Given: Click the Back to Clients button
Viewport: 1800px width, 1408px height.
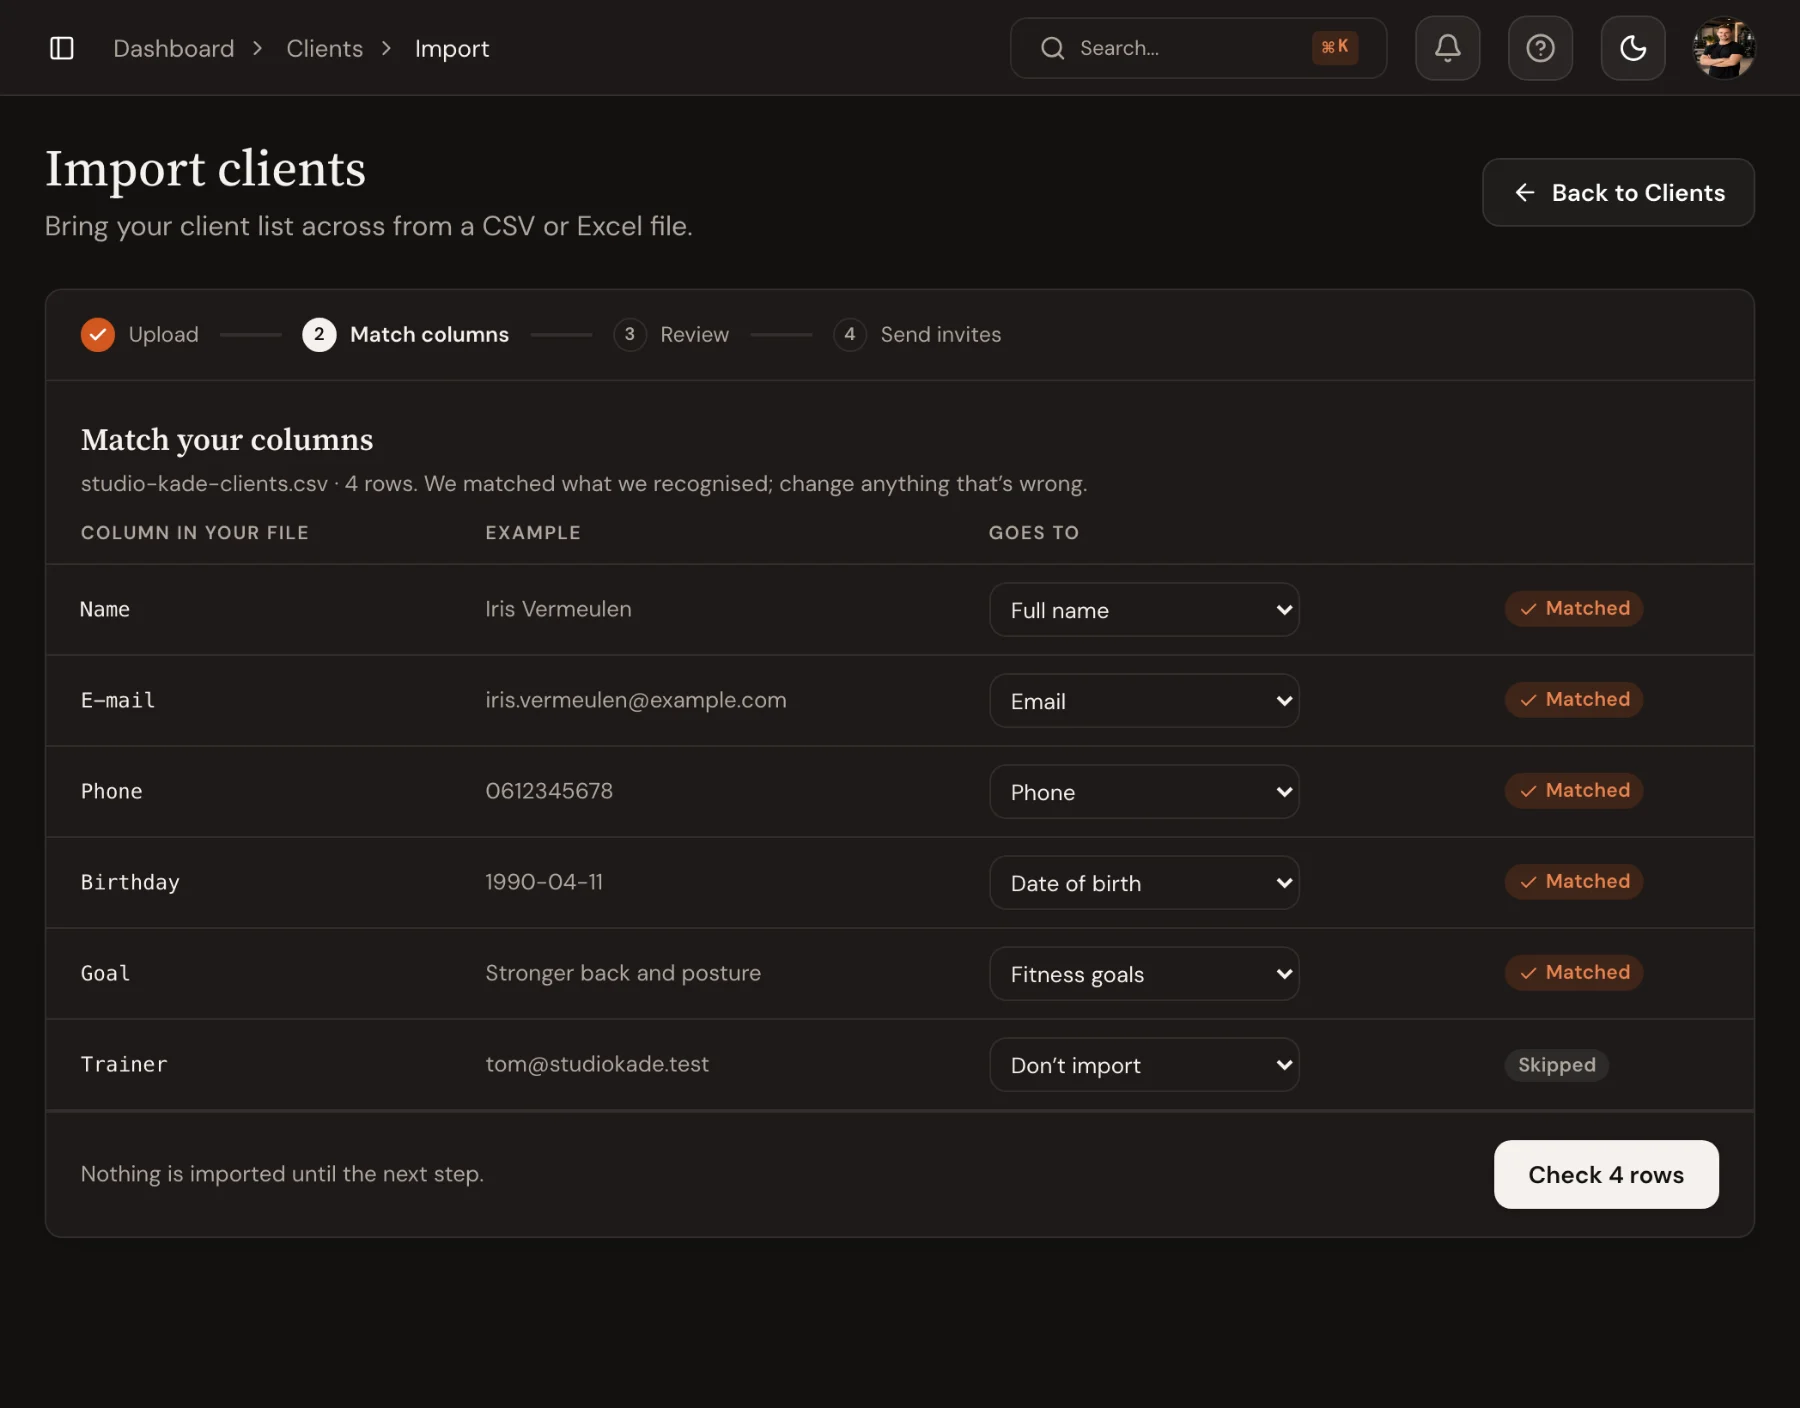Looking at the screenshot, I should (x=1618, y=192).
